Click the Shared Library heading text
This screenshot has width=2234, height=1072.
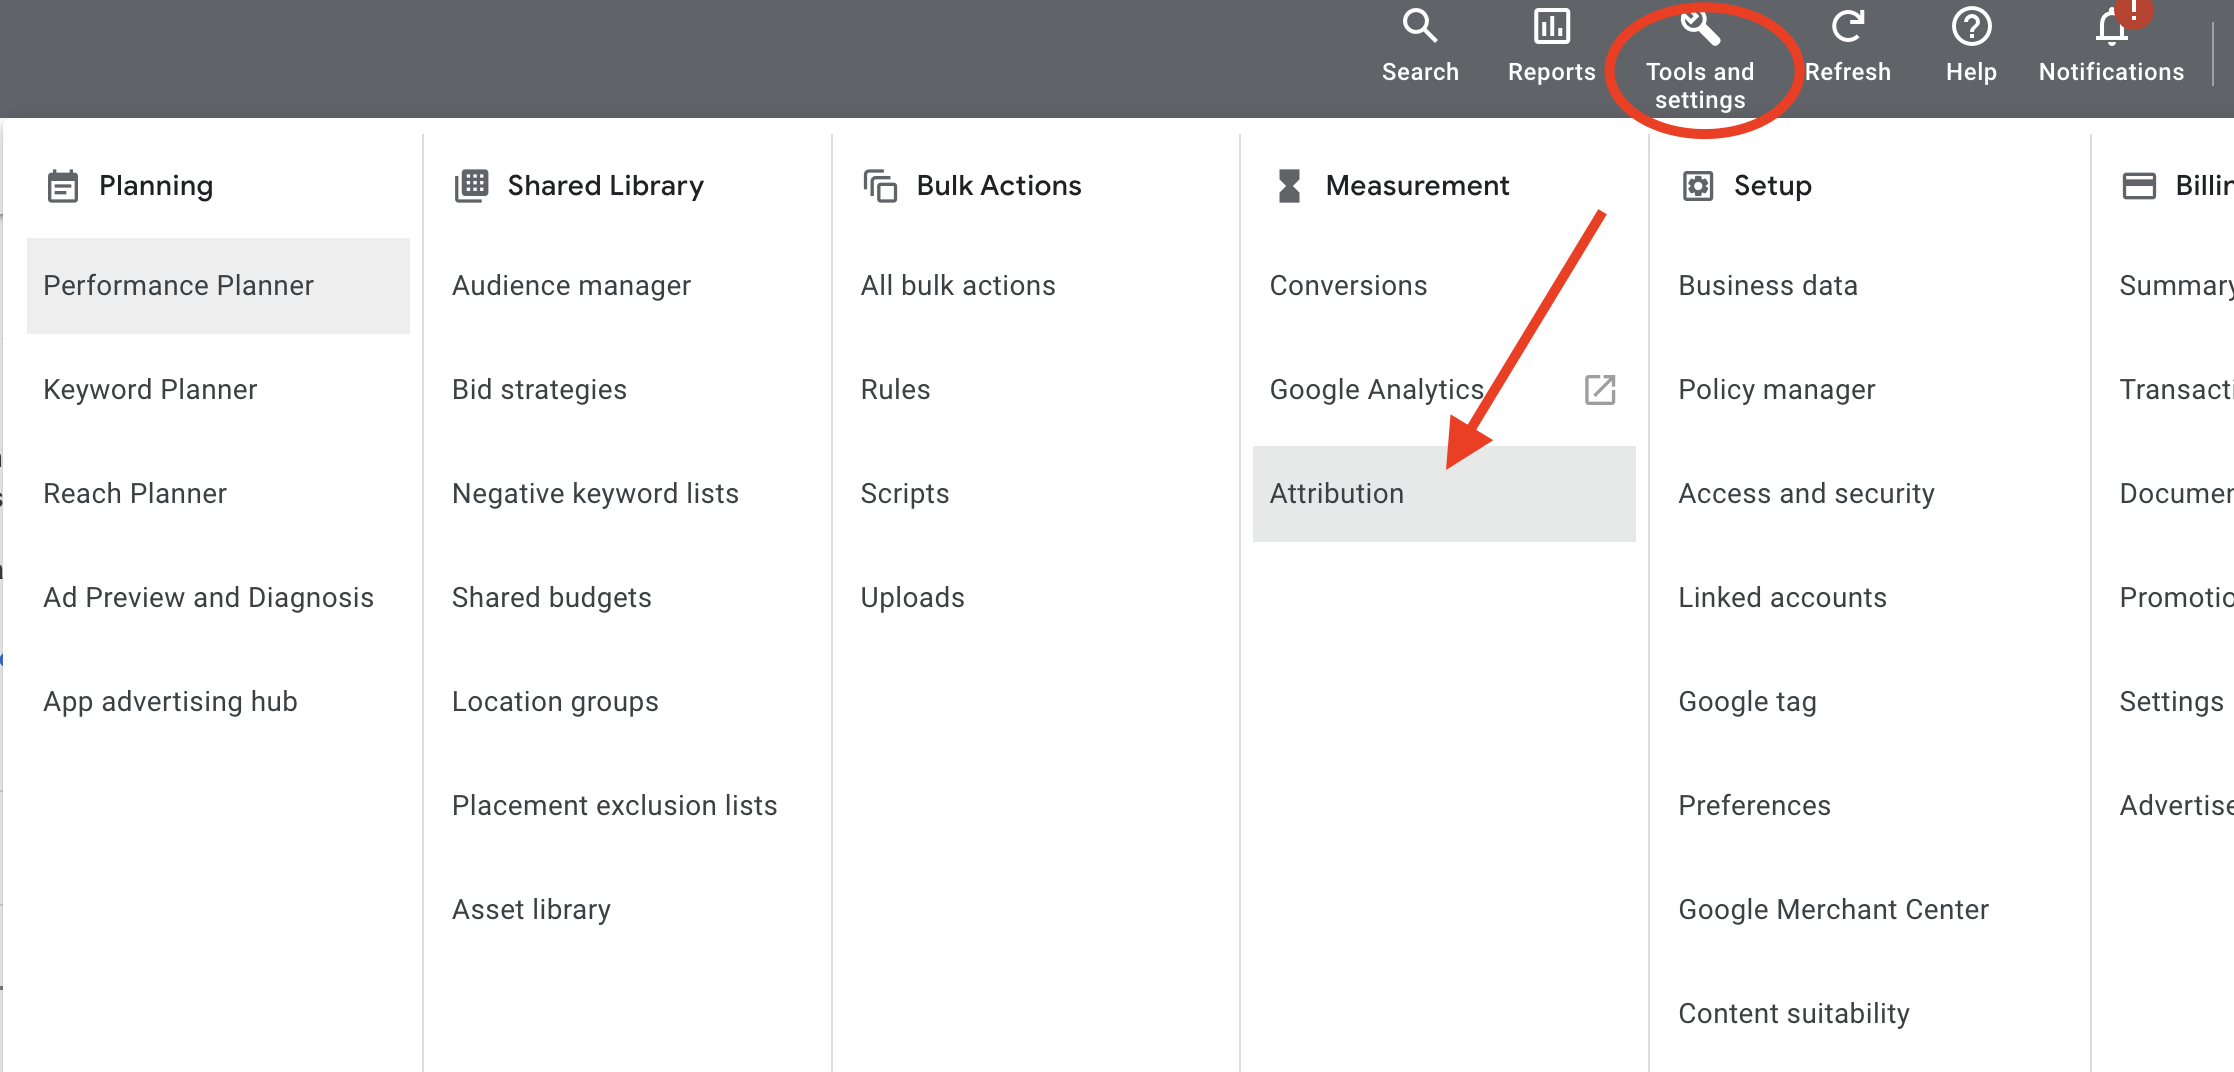point(605,186)
